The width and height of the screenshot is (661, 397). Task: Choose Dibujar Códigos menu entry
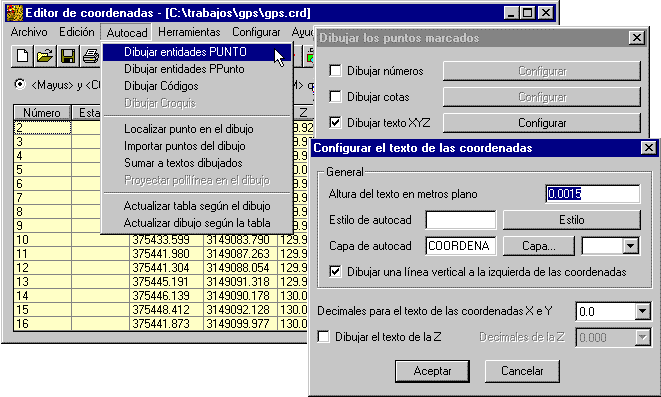pos(197,86)
